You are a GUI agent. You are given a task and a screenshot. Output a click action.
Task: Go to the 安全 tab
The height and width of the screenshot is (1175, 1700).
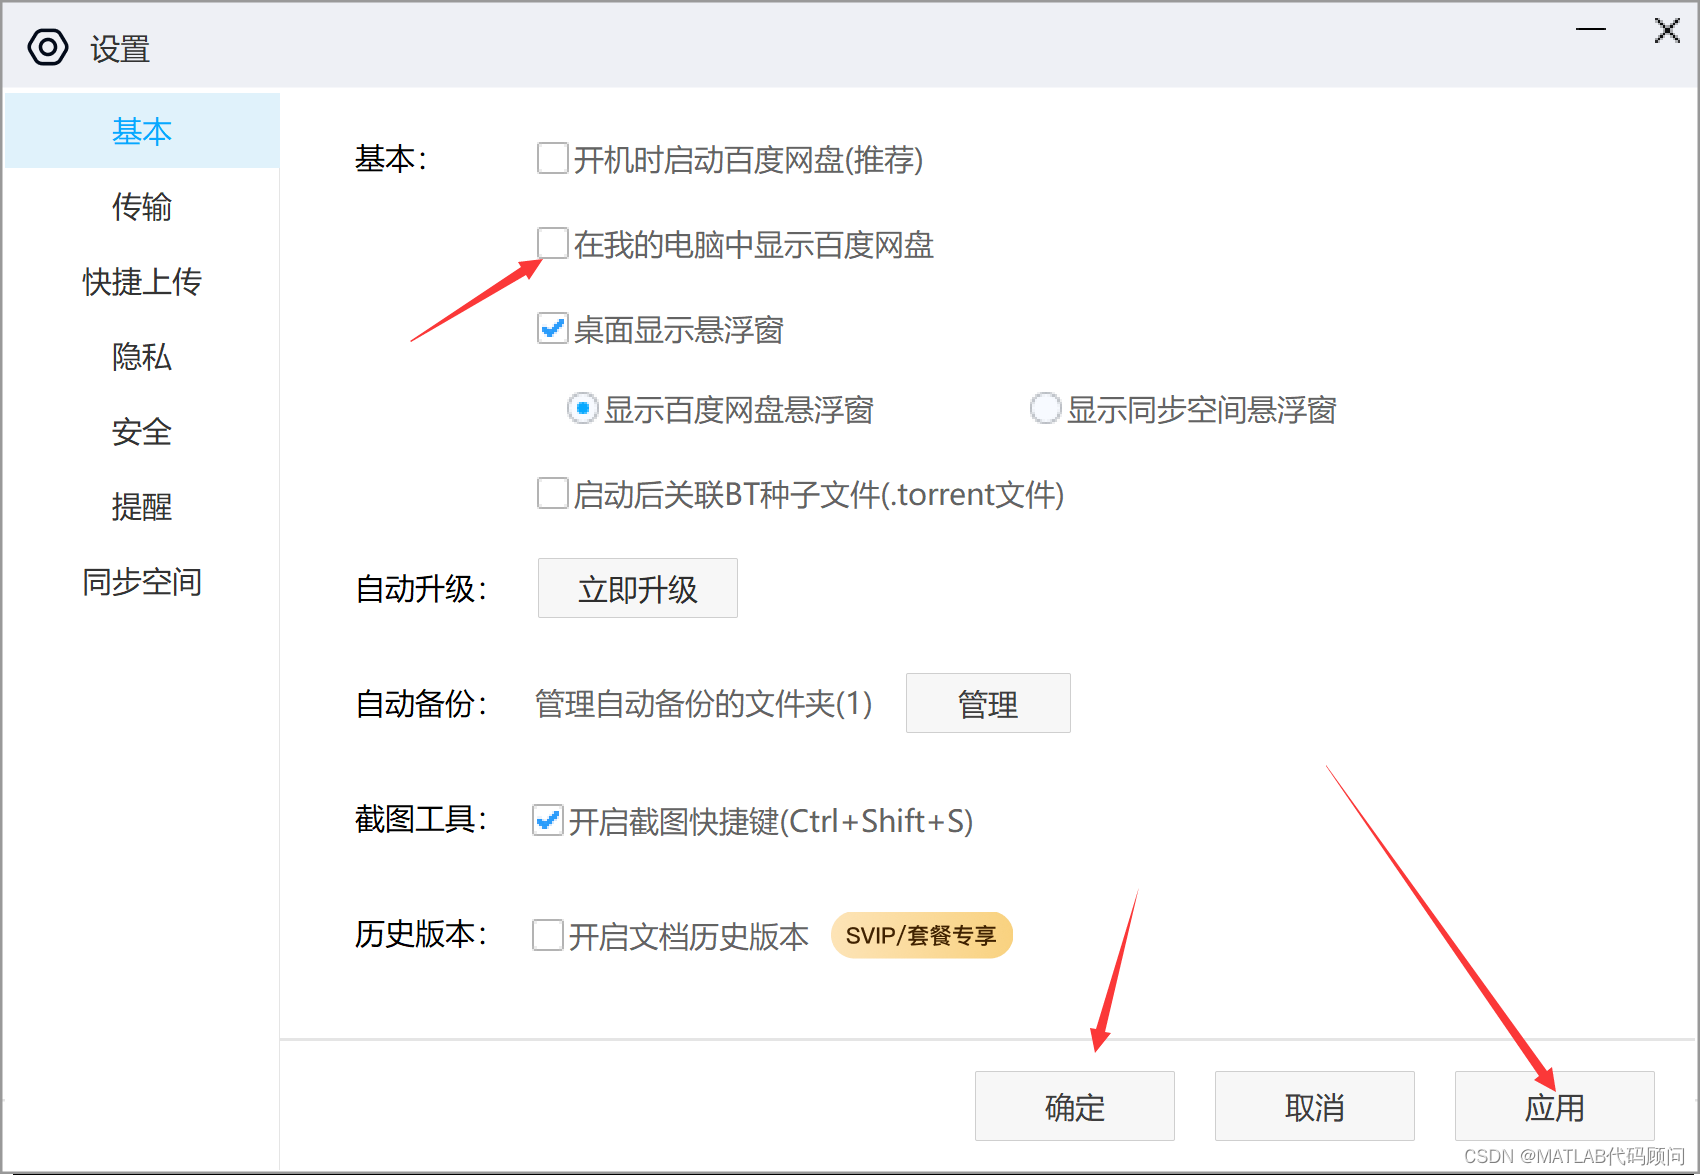tap(142, 431)
